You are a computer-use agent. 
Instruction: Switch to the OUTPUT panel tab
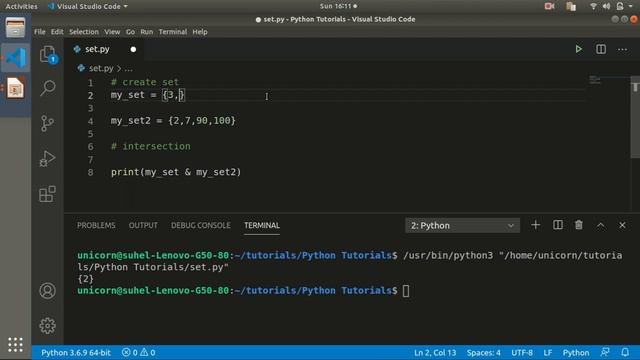tap(143, 225)
